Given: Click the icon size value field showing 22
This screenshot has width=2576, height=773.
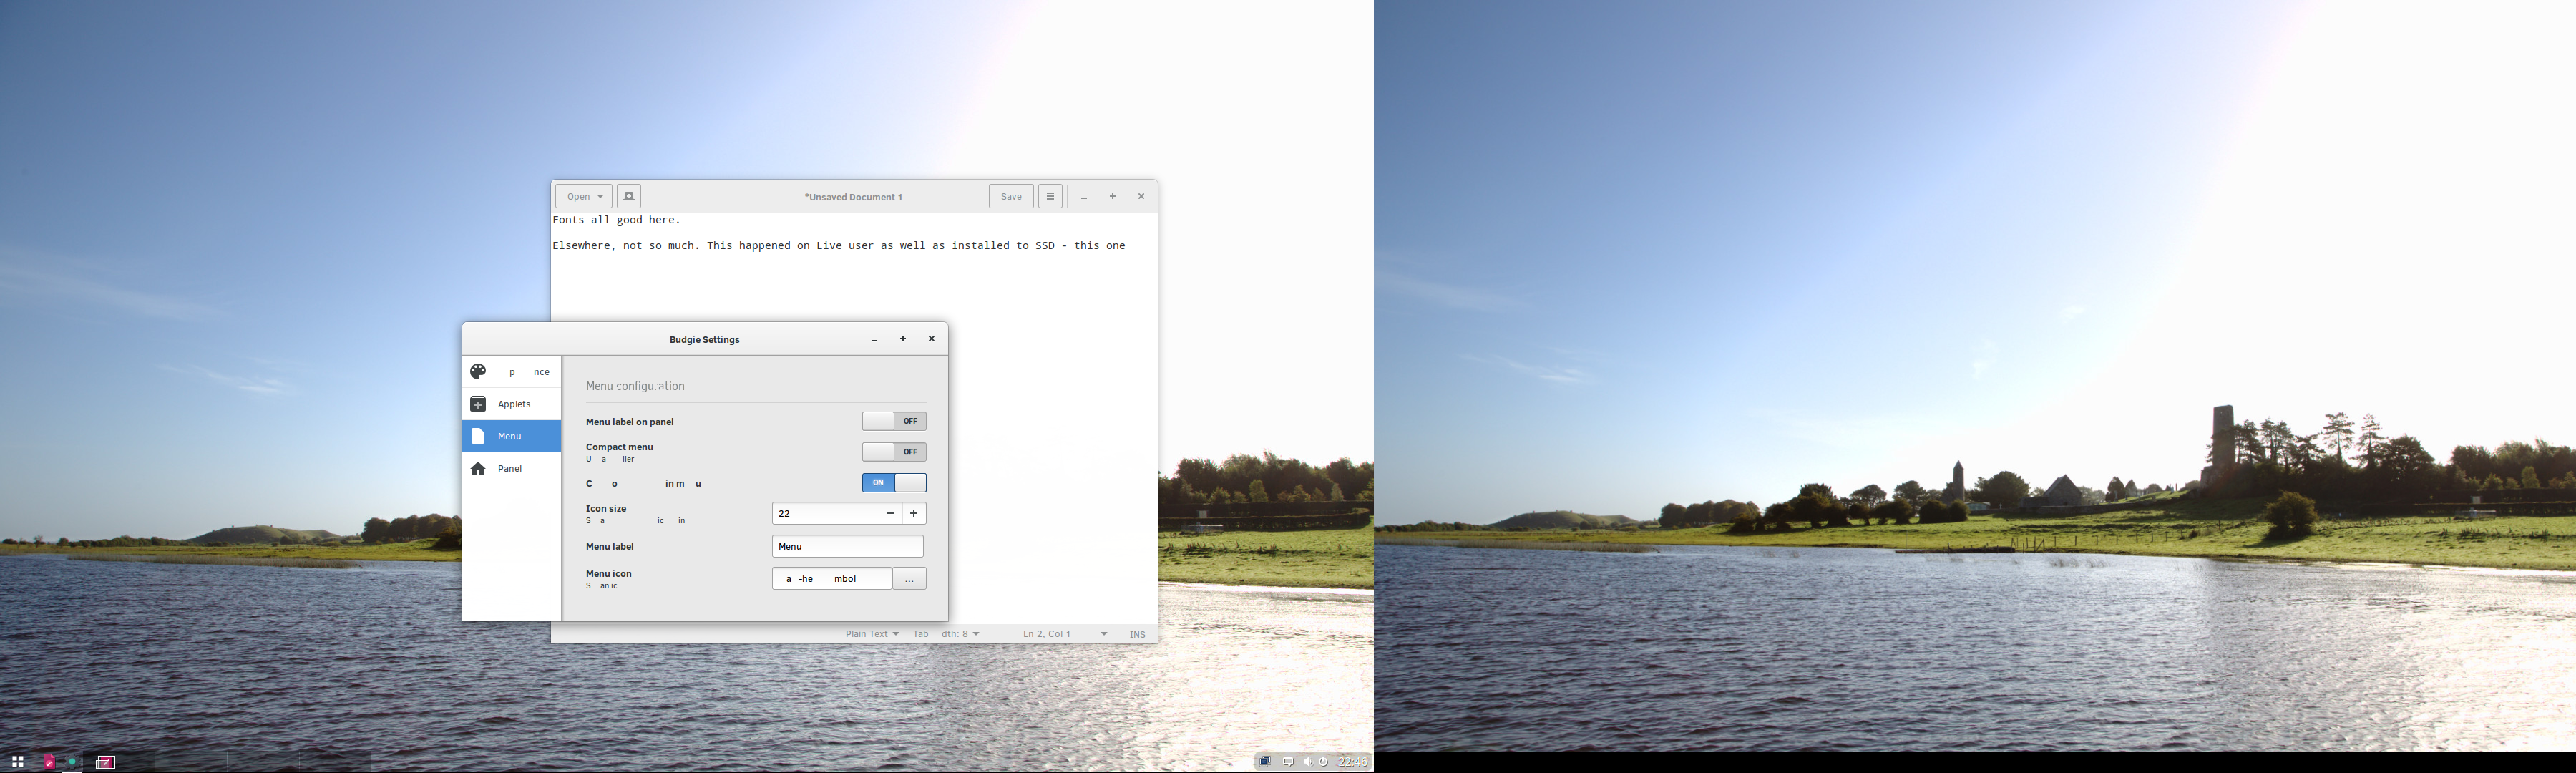Looking at the screenshot, I should [x=825, y=513].
